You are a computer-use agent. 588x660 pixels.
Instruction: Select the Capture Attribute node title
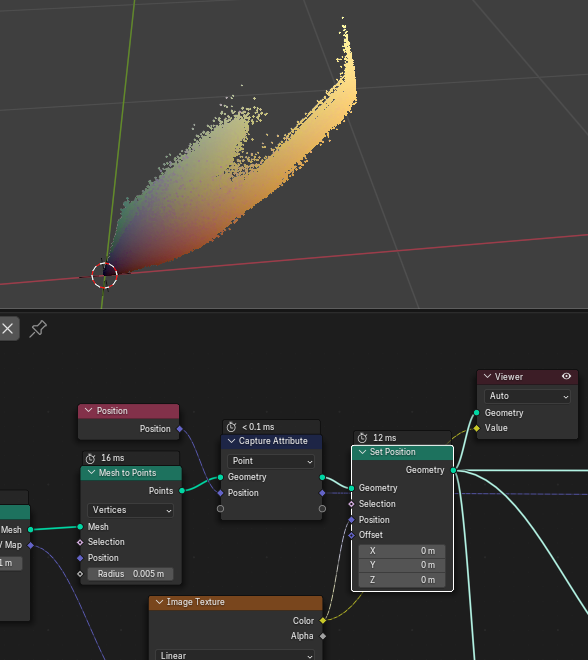pos(273,441)
